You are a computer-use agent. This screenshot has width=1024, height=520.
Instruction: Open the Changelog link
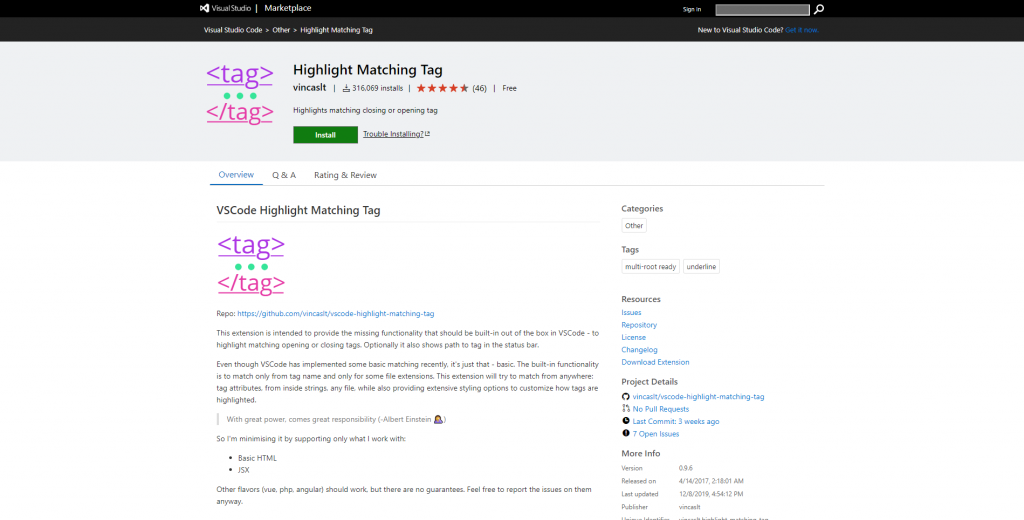(x=639, y=349)
